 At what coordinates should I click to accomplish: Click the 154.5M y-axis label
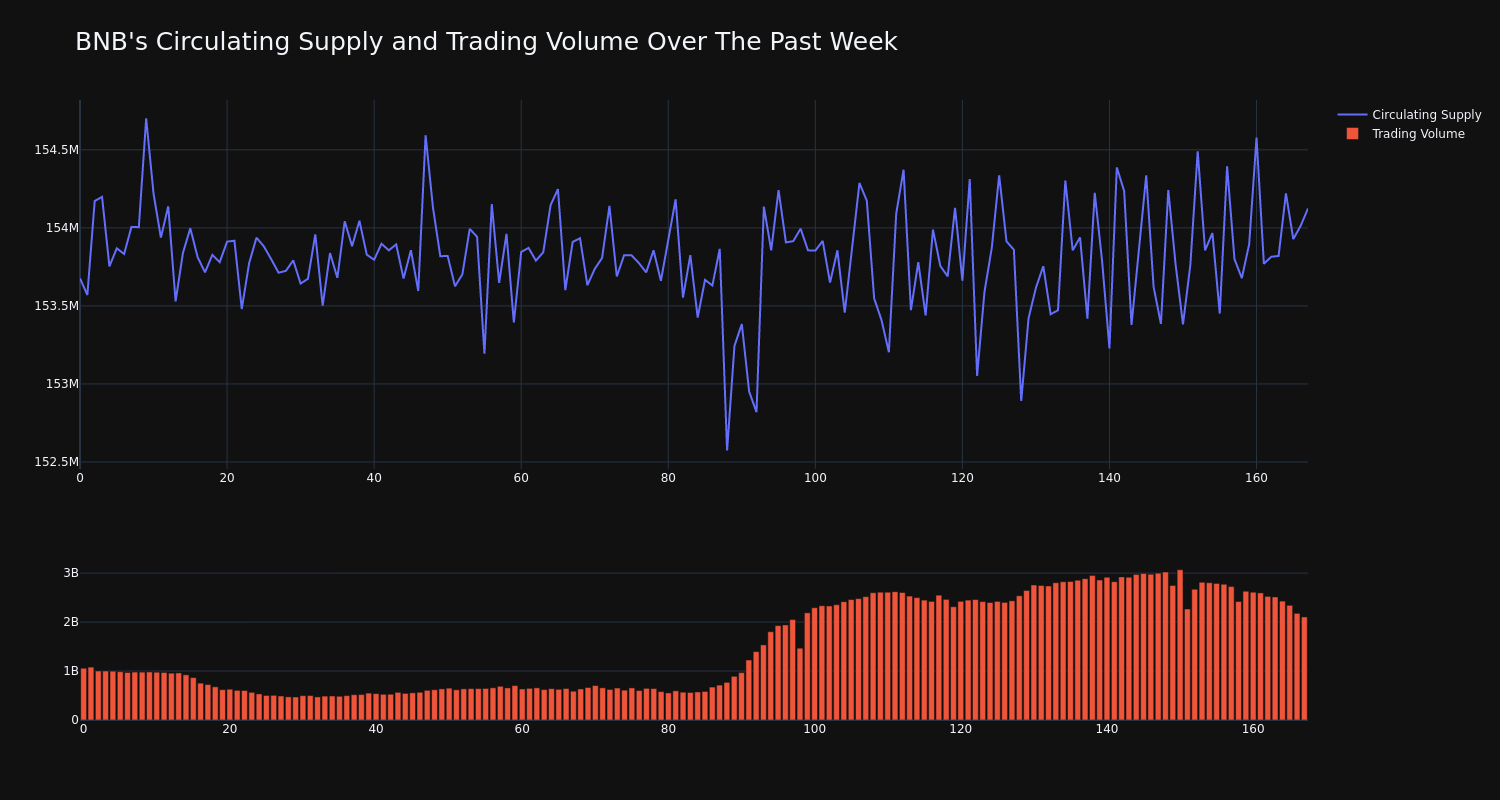pyautogui.click(x=56, y=150)
